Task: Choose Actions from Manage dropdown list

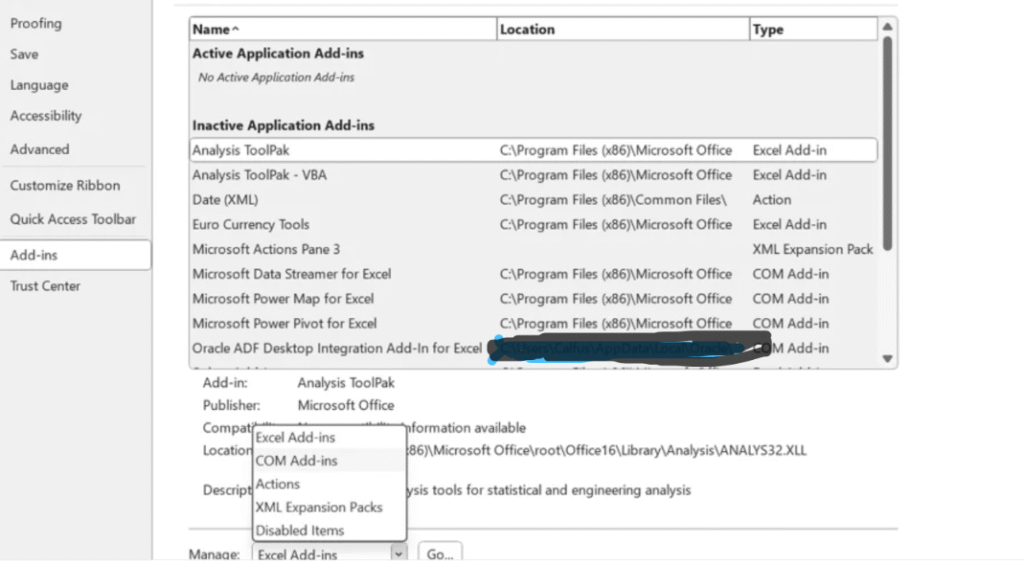Action: [329, 484]
